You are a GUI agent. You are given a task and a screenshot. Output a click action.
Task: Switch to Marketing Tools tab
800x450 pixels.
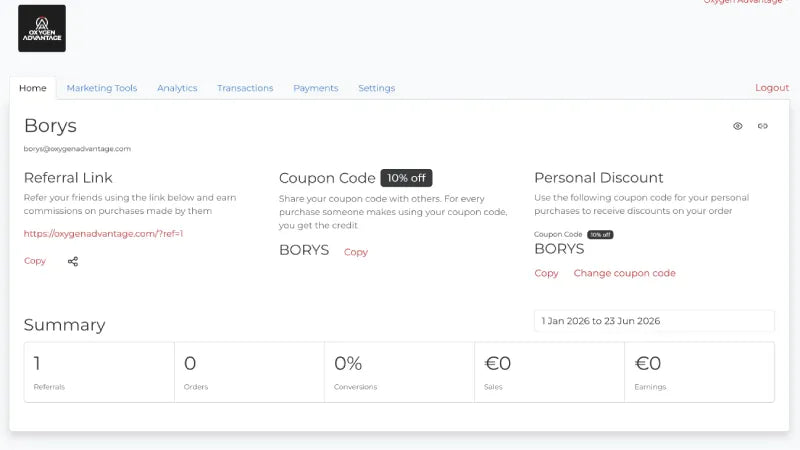click(x=102, y=88)
